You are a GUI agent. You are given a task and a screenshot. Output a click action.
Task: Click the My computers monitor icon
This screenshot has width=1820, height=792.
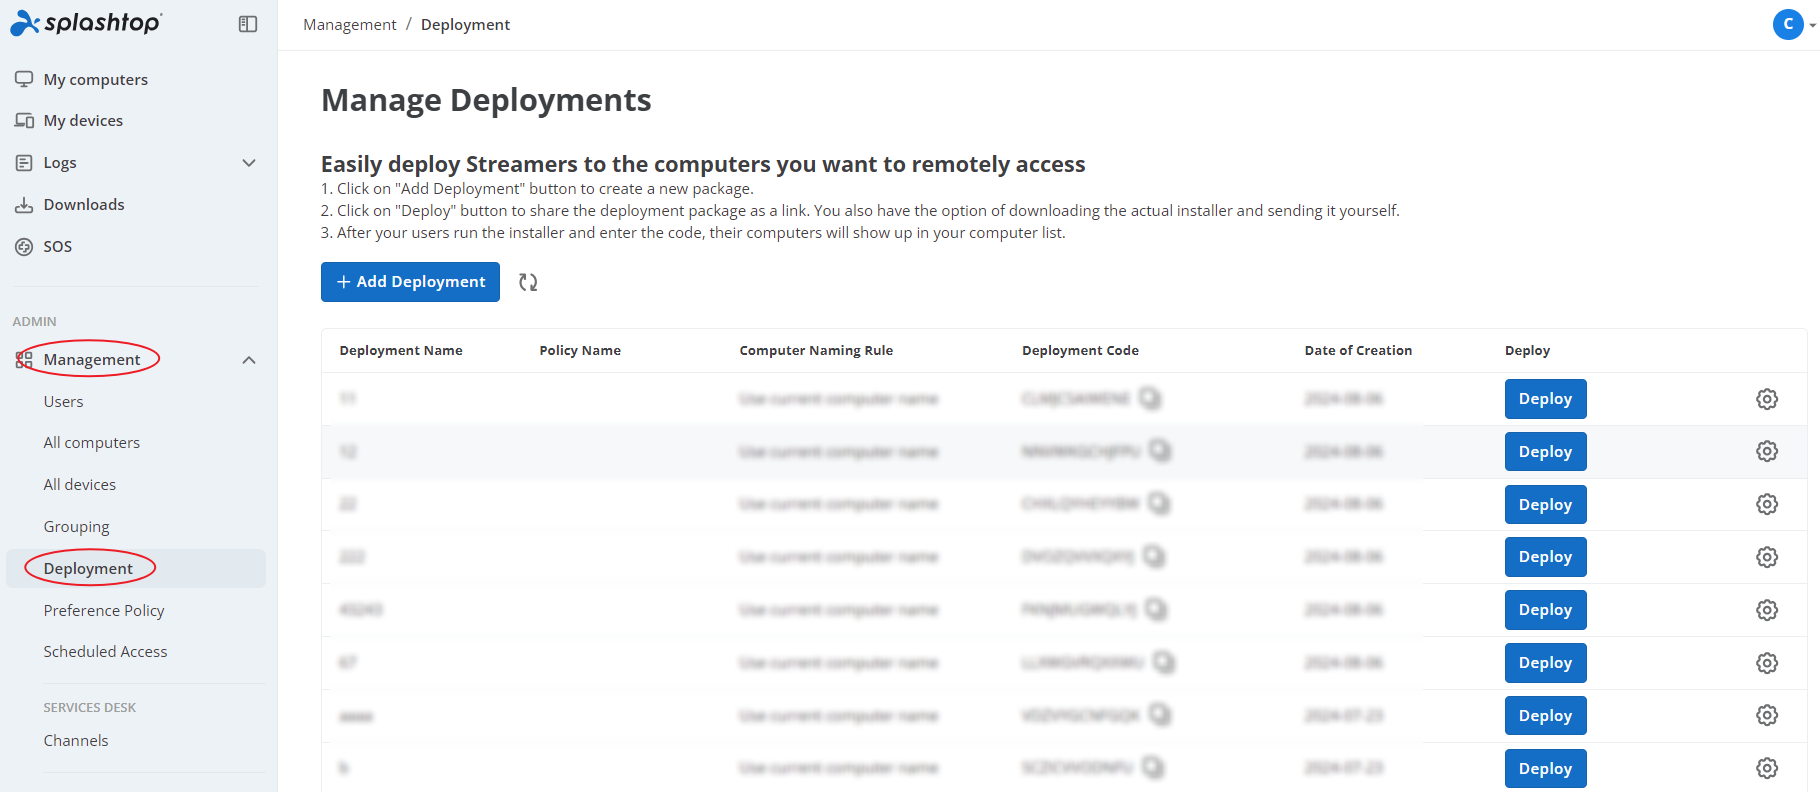[x=24, y=79]
